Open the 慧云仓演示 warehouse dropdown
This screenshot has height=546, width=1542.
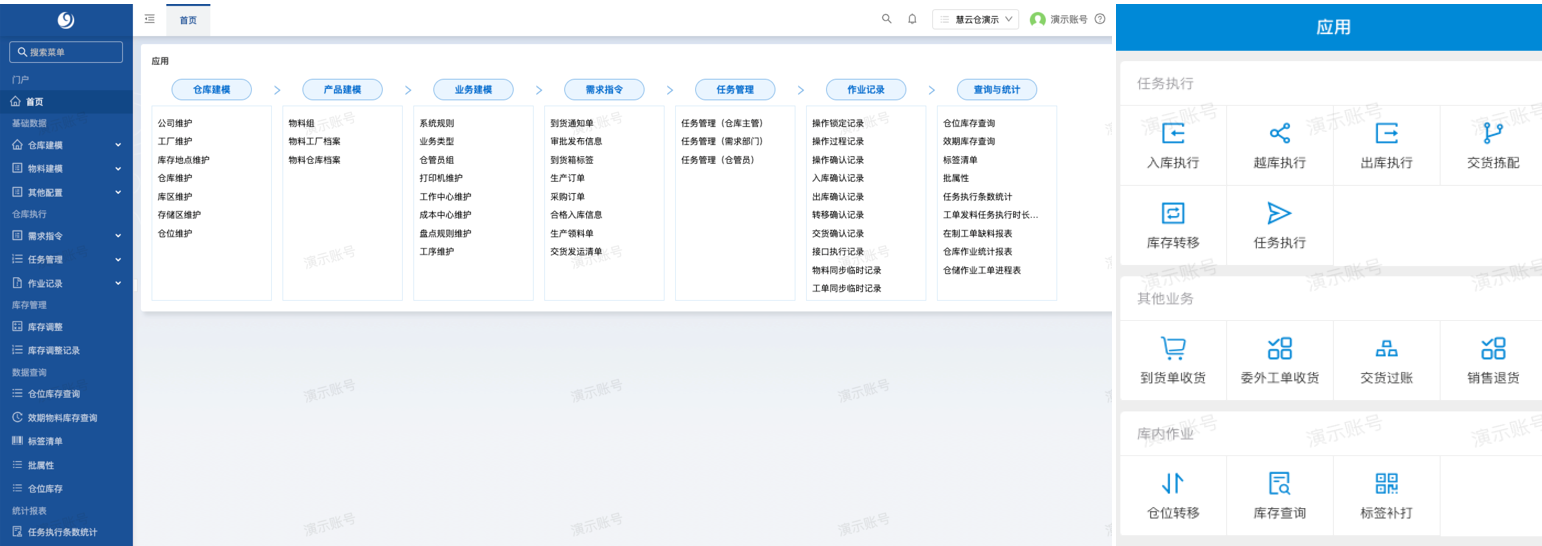[975, 19]
